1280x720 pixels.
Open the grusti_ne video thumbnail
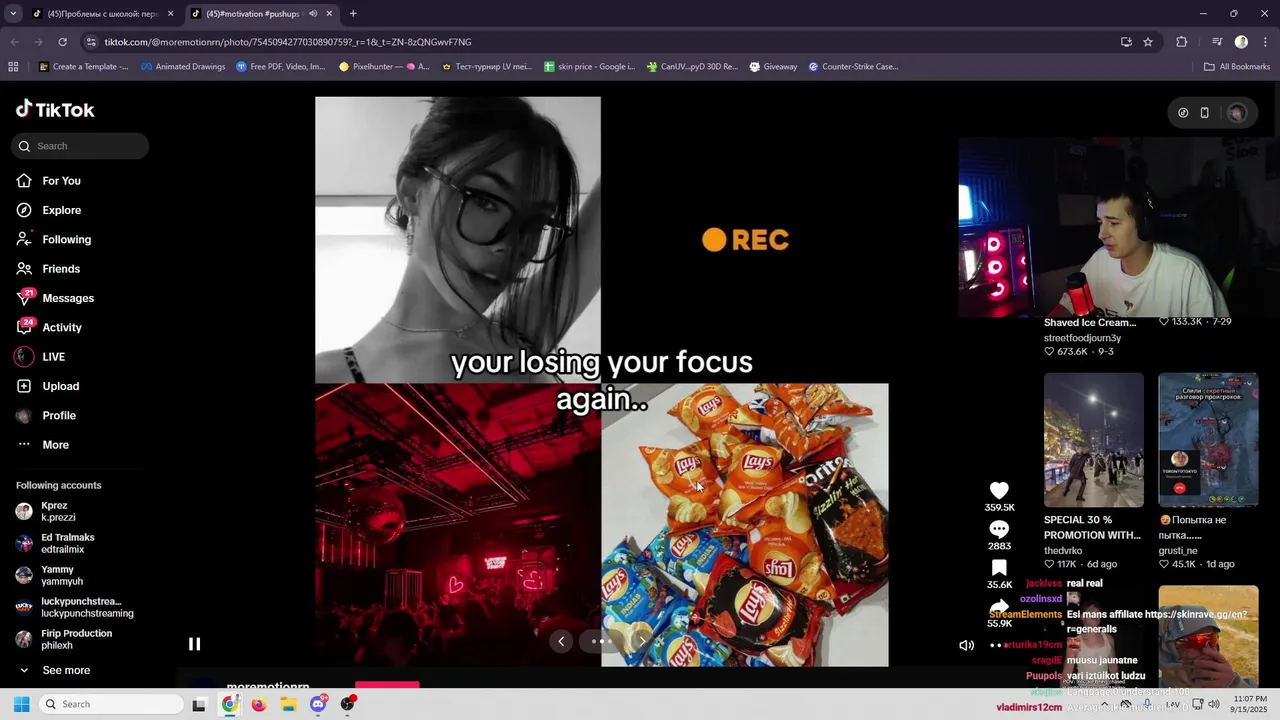pos(1208,440)
